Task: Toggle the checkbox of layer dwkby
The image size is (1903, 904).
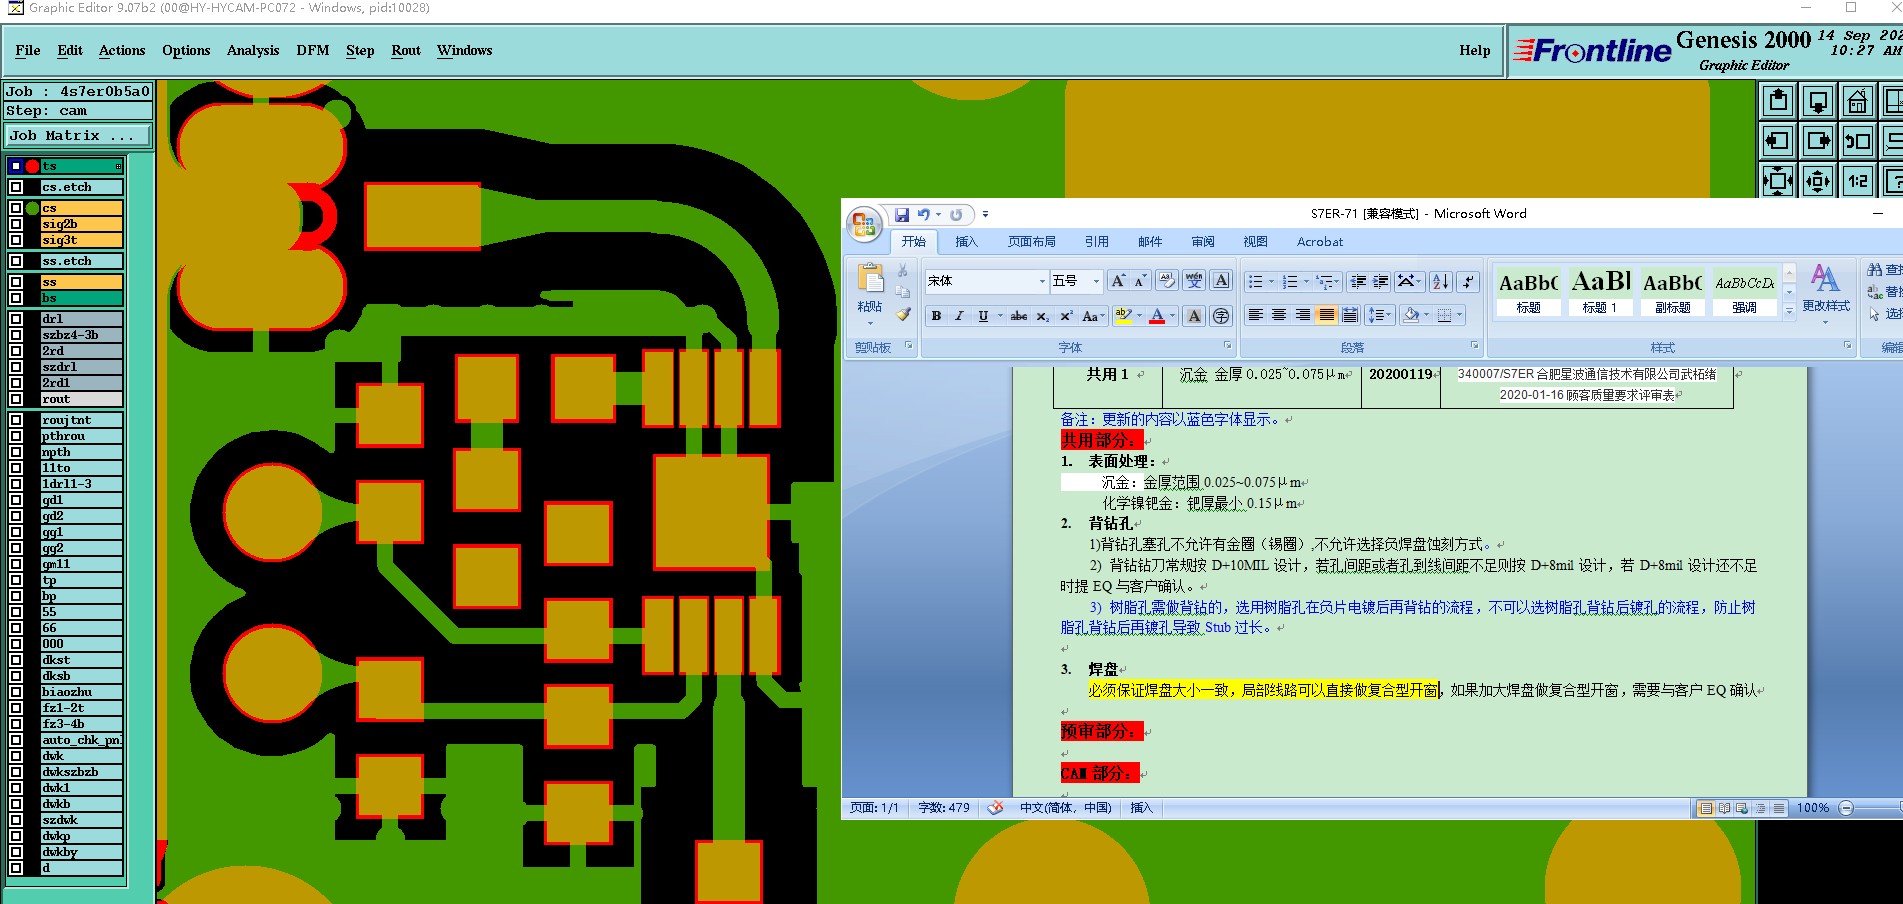Action: [16, 852]
